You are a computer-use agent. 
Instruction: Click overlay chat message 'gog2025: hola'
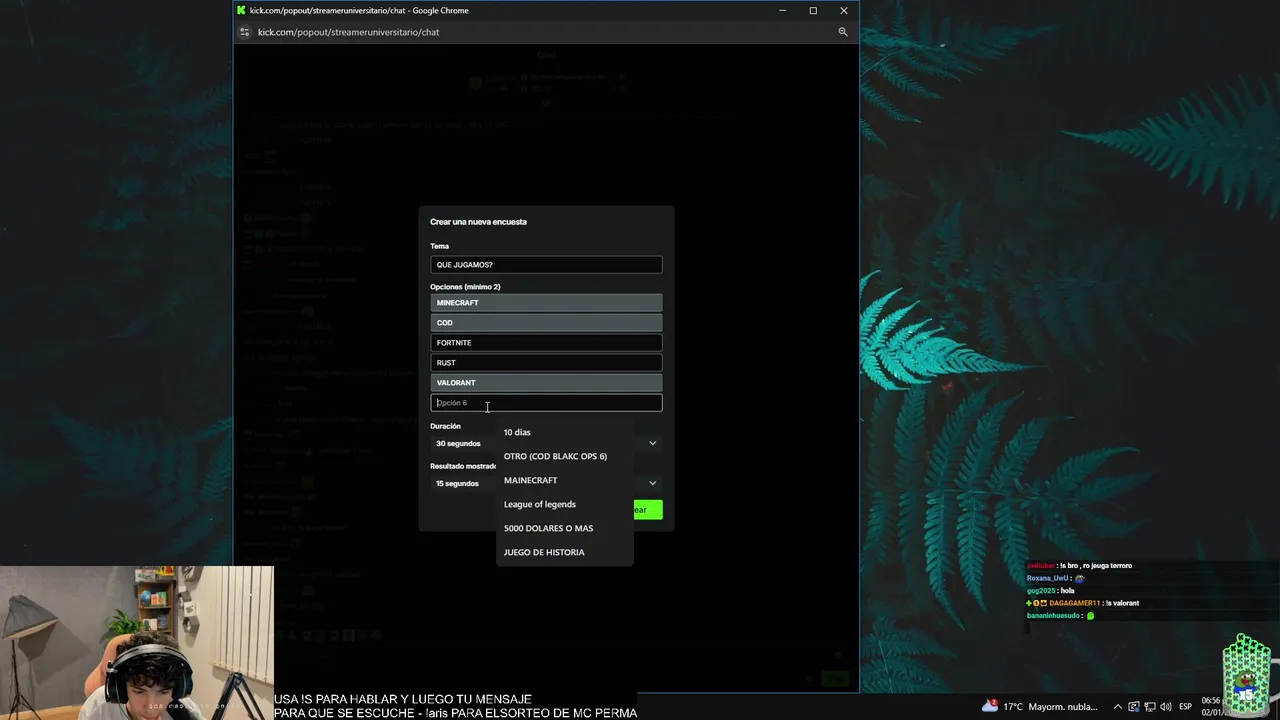1050,591
